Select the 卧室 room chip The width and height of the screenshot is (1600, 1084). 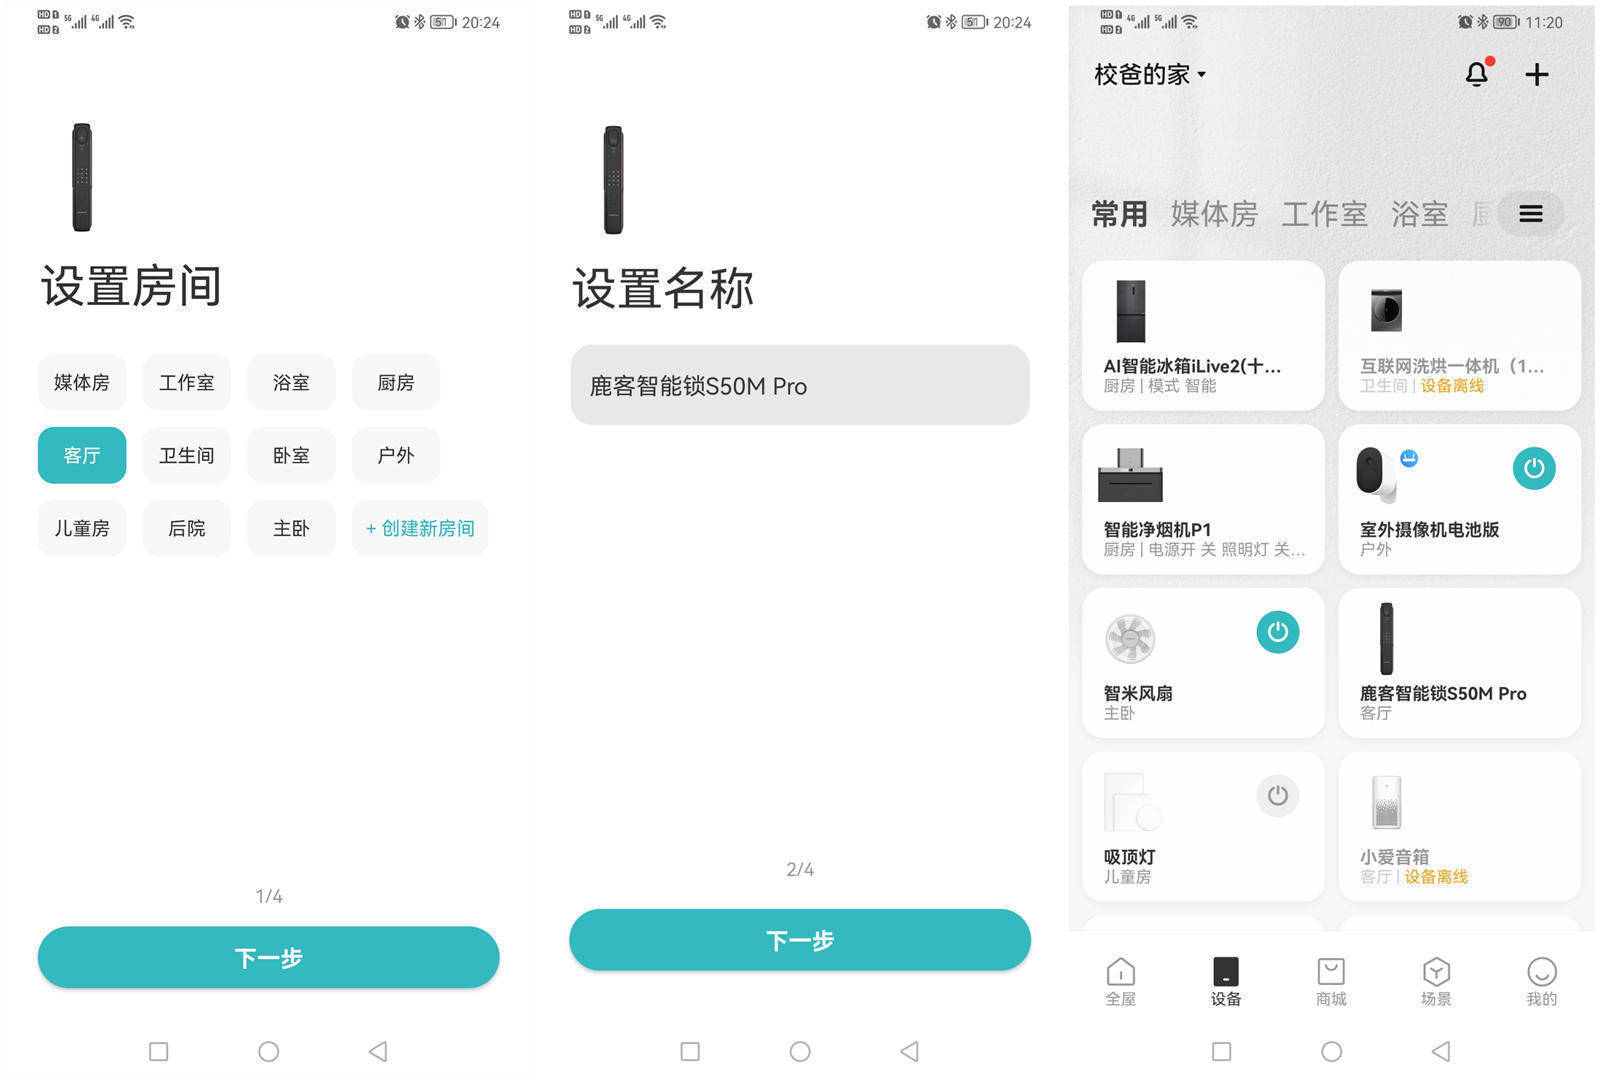[x=291, y=455]
